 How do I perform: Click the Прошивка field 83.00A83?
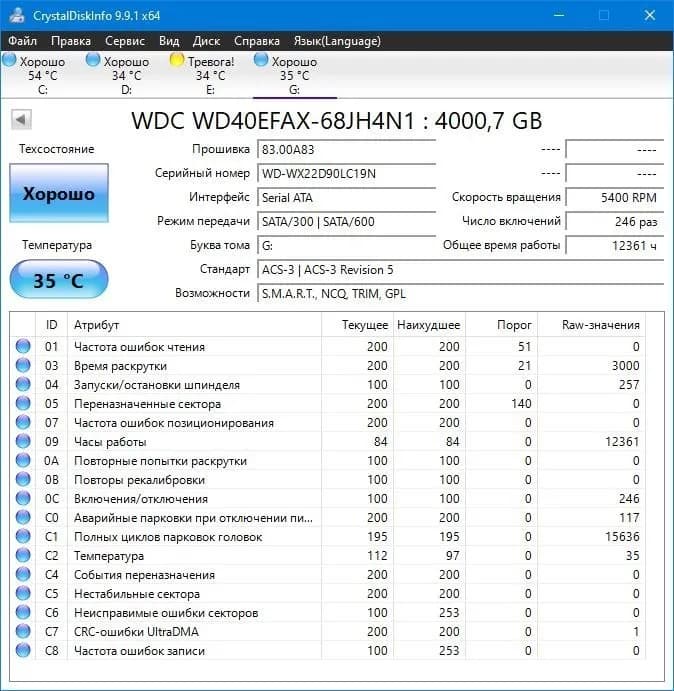pyautogui.click(x=346, y=150)
